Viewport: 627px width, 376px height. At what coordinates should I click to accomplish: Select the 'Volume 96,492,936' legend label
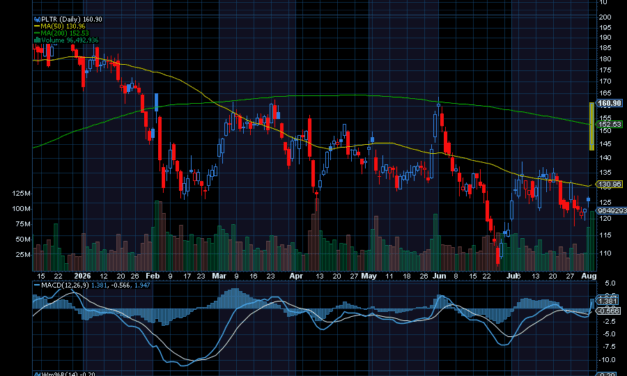[x=70, y=40]
